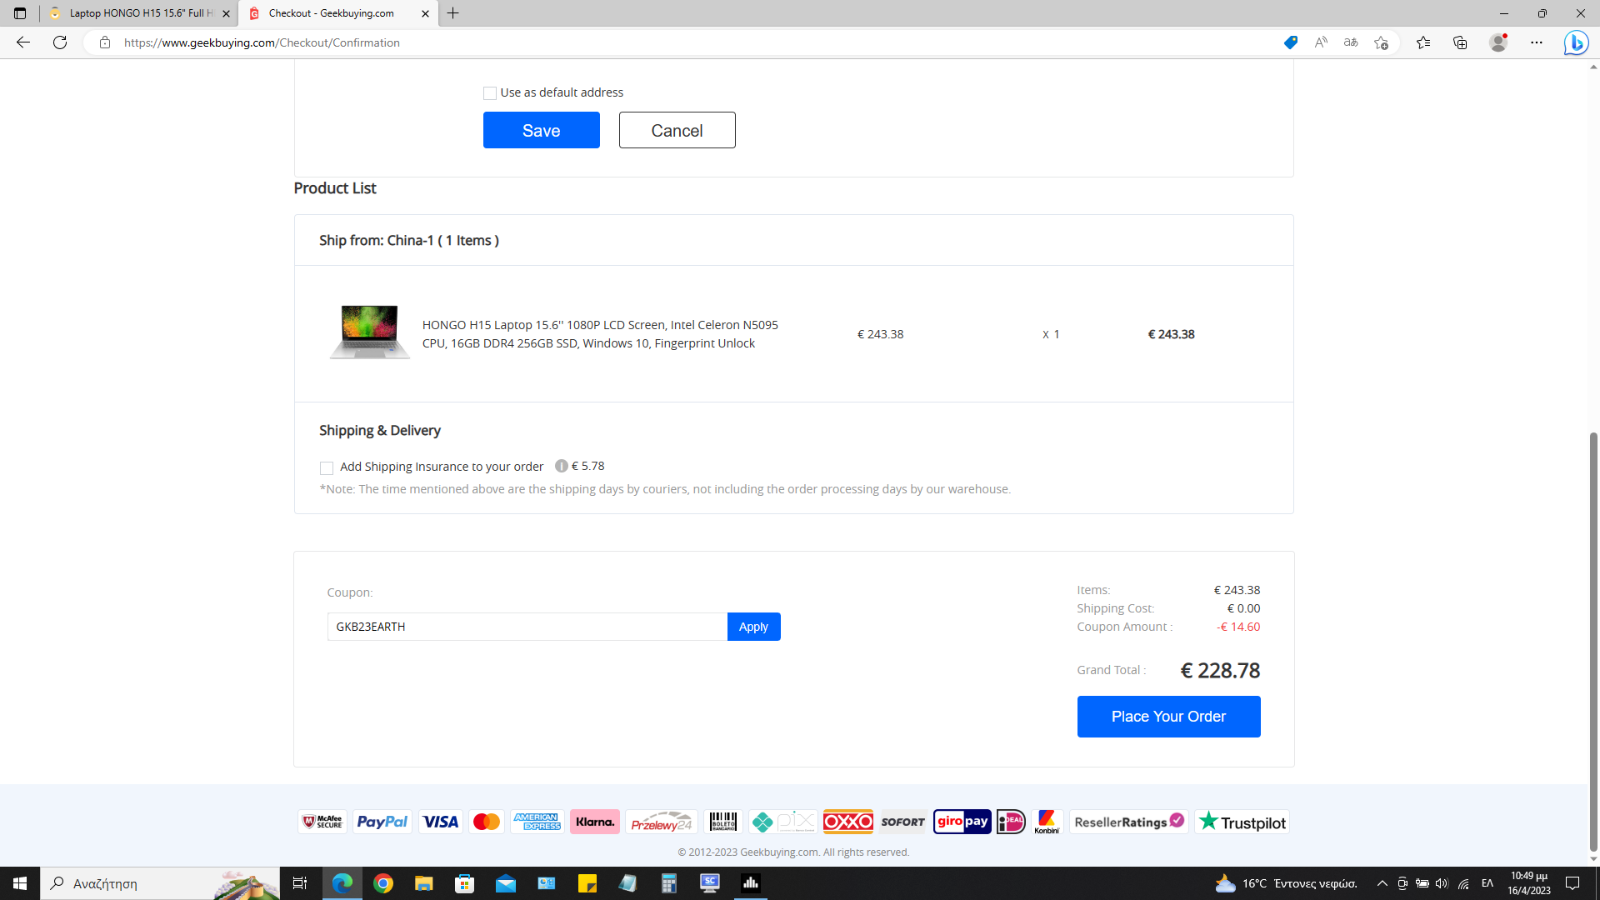View site information lock icon
The height and width of the screenshot is (900, 1600).
105,42
